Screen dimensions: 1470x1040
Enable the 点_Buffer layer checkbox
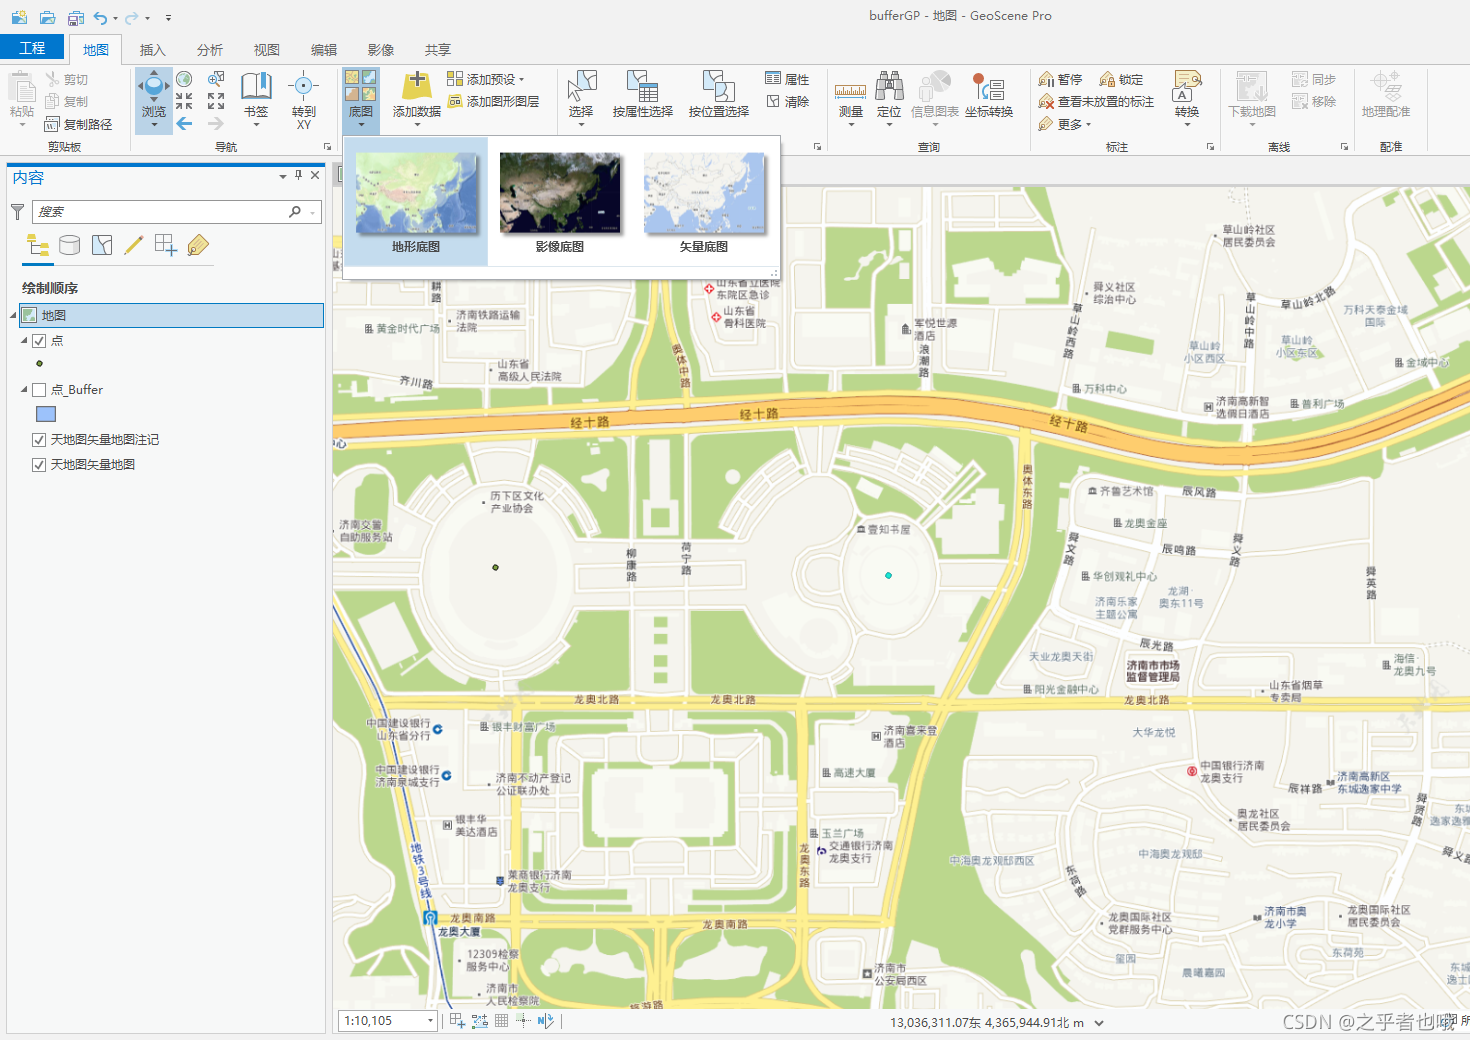(39, 390)
